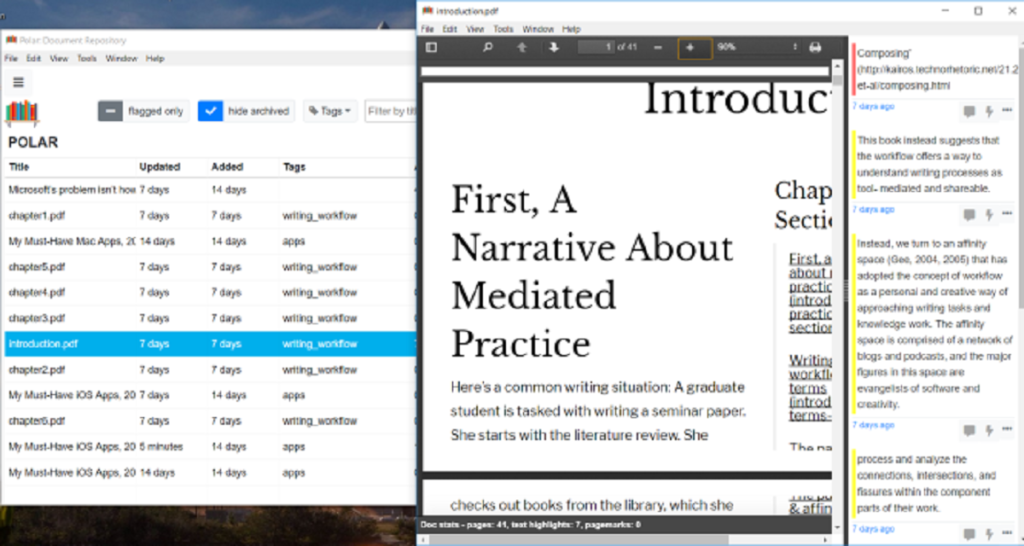Zoom in with the plus icon
Image resolution: width=1024 pixels, height=546 pixels.
689,47
